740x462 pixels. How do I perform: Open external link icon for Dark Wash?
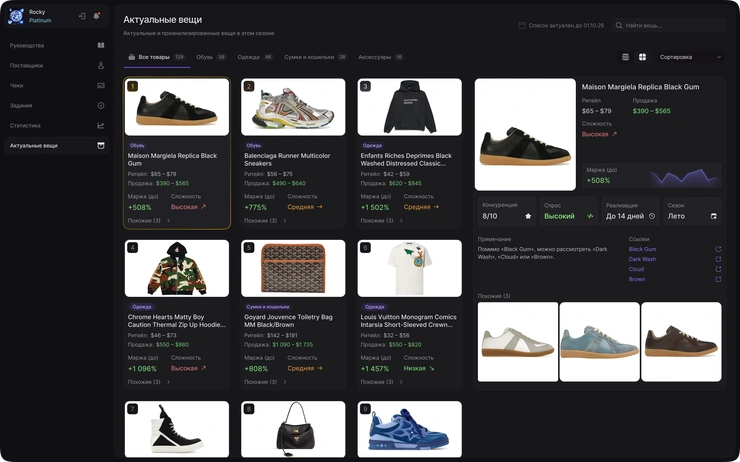(x=718, y=259)
